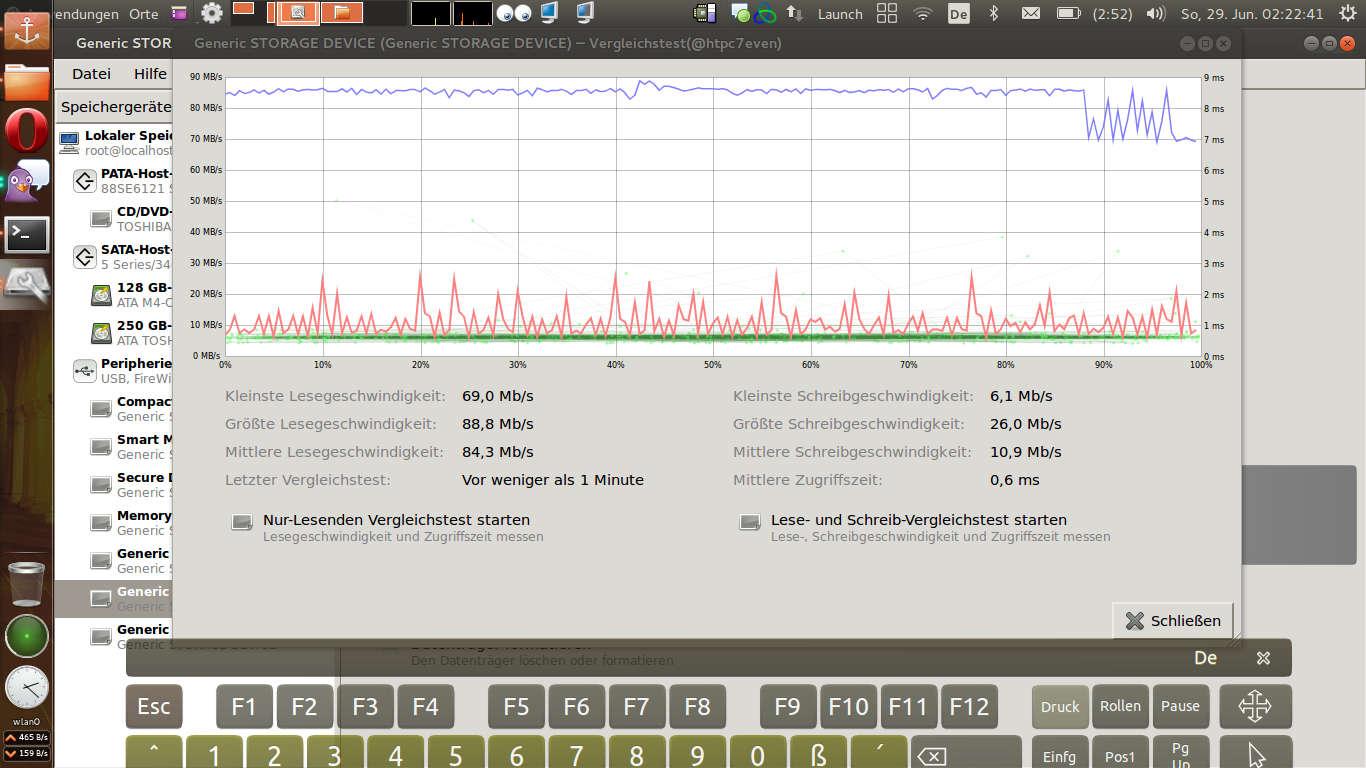This screenshot has width=1366, height=768.
Task: Open the Pidgin messenger dock icon
Action: pyautogui.click(x=27, y=180)
